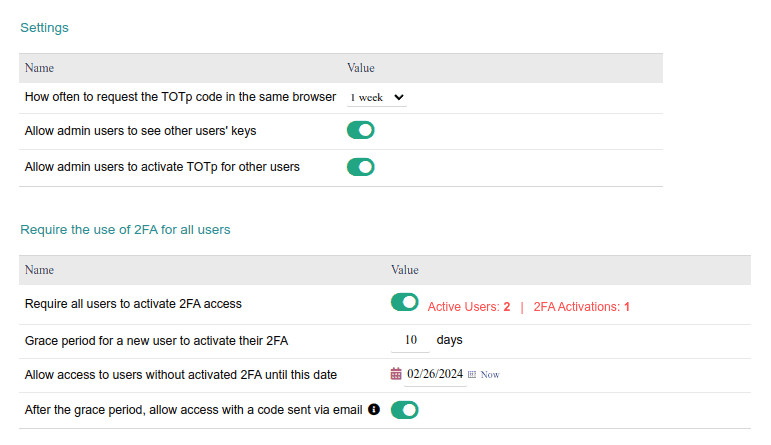This screenshot has width=771, height=445.
Task: Click the Settings section heading
Action: [44, 28]
